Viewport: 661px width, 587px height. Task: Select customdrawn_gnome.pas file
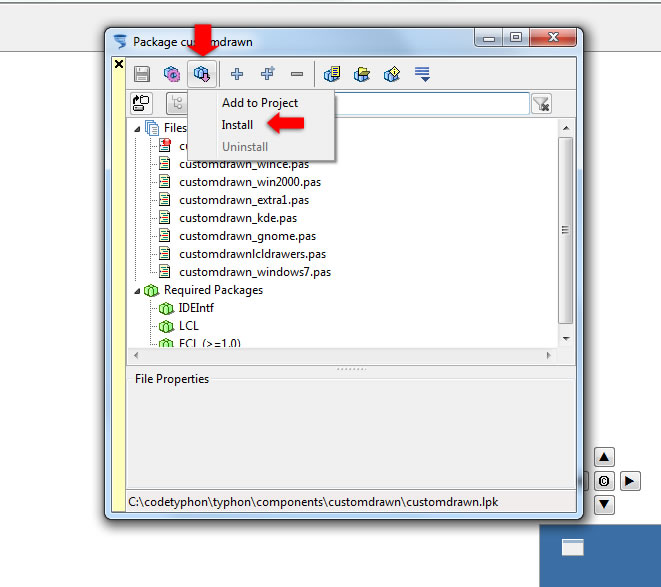coord(247,236)
